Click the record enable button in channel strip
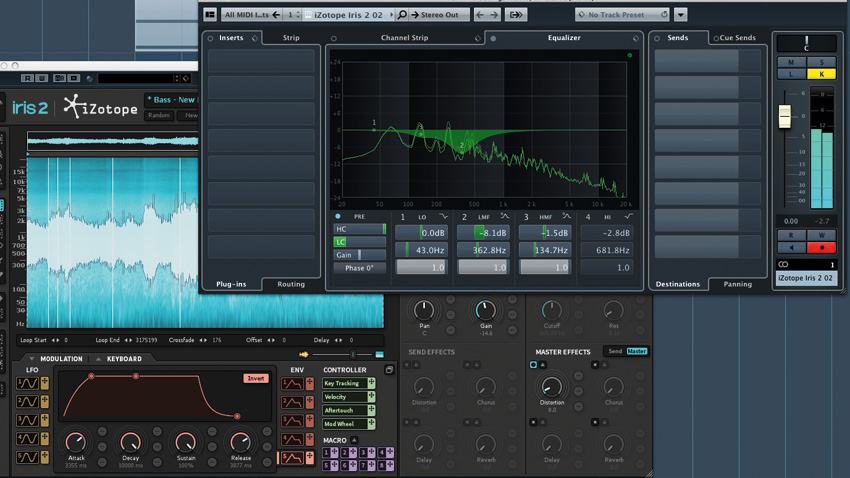 [x=822, y=248]
